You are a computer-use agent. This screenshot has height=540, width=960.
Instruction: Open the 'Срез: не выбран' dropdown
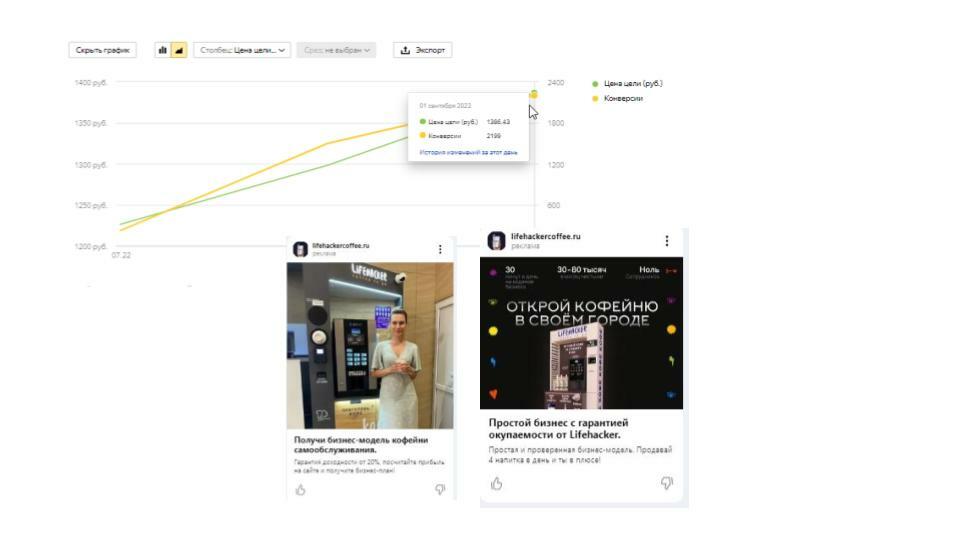click(336, 50)
